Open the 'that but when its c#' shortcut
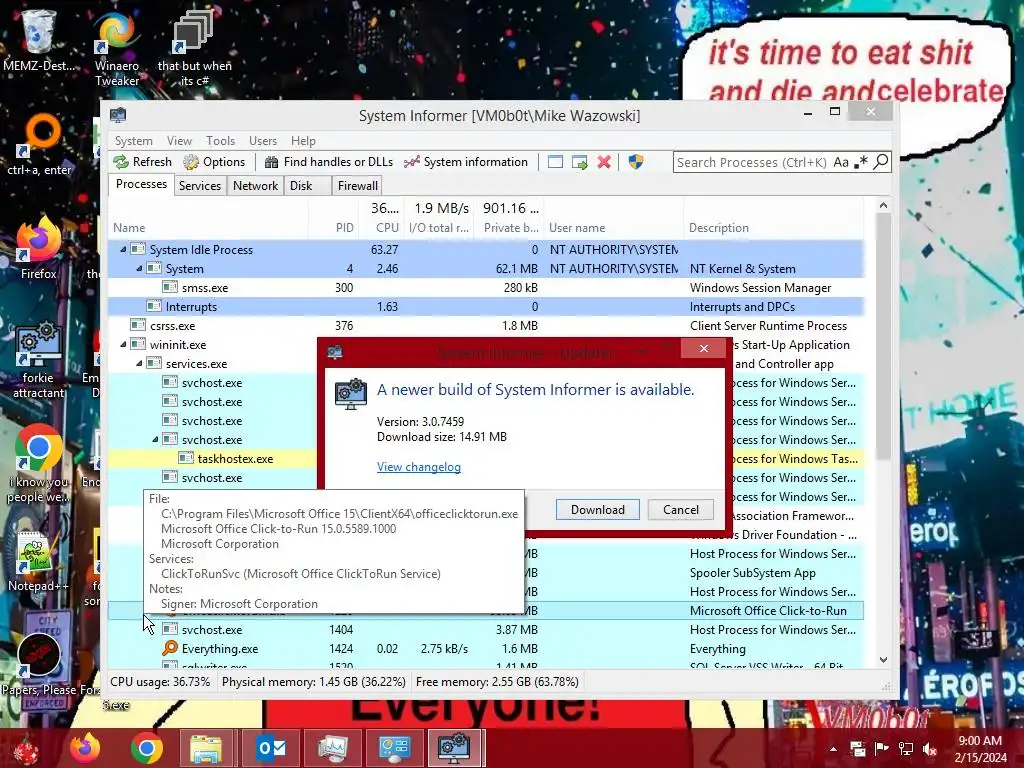 [x=194, y=47]
